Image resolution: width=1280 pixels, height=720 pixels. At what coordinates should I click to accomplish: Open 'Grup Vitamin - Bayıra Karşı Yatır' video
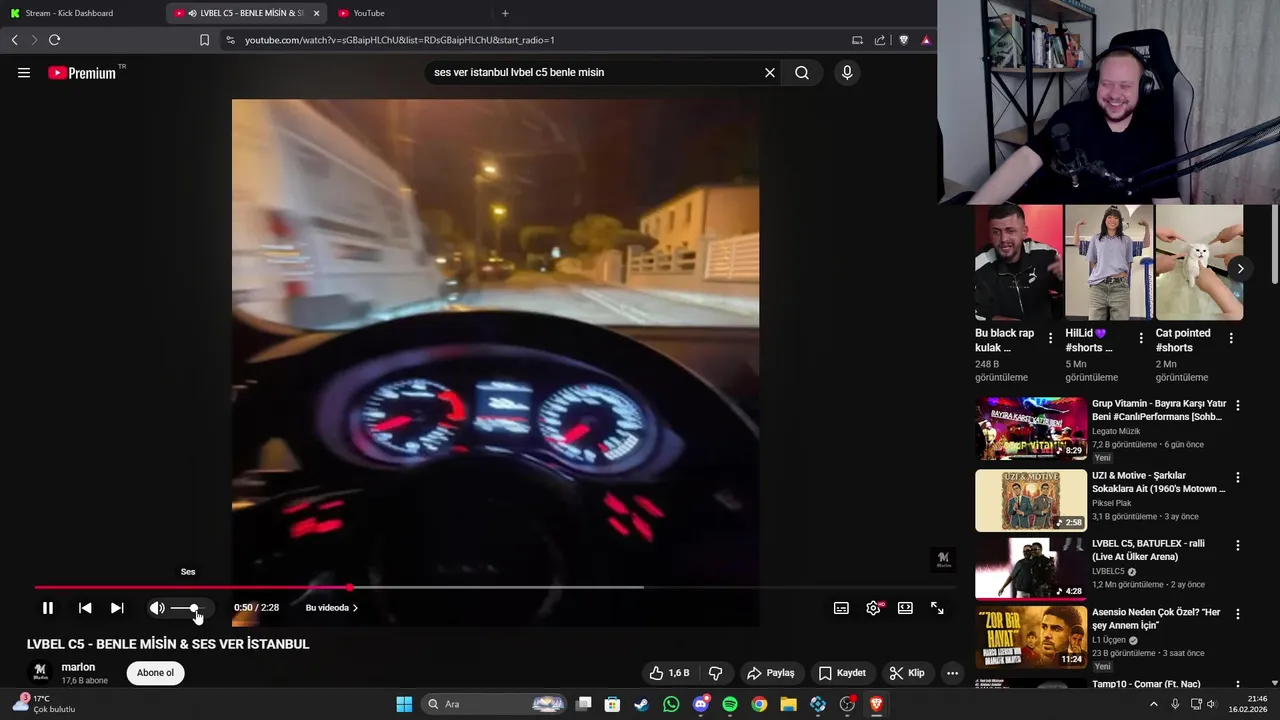click(1159, 410)
